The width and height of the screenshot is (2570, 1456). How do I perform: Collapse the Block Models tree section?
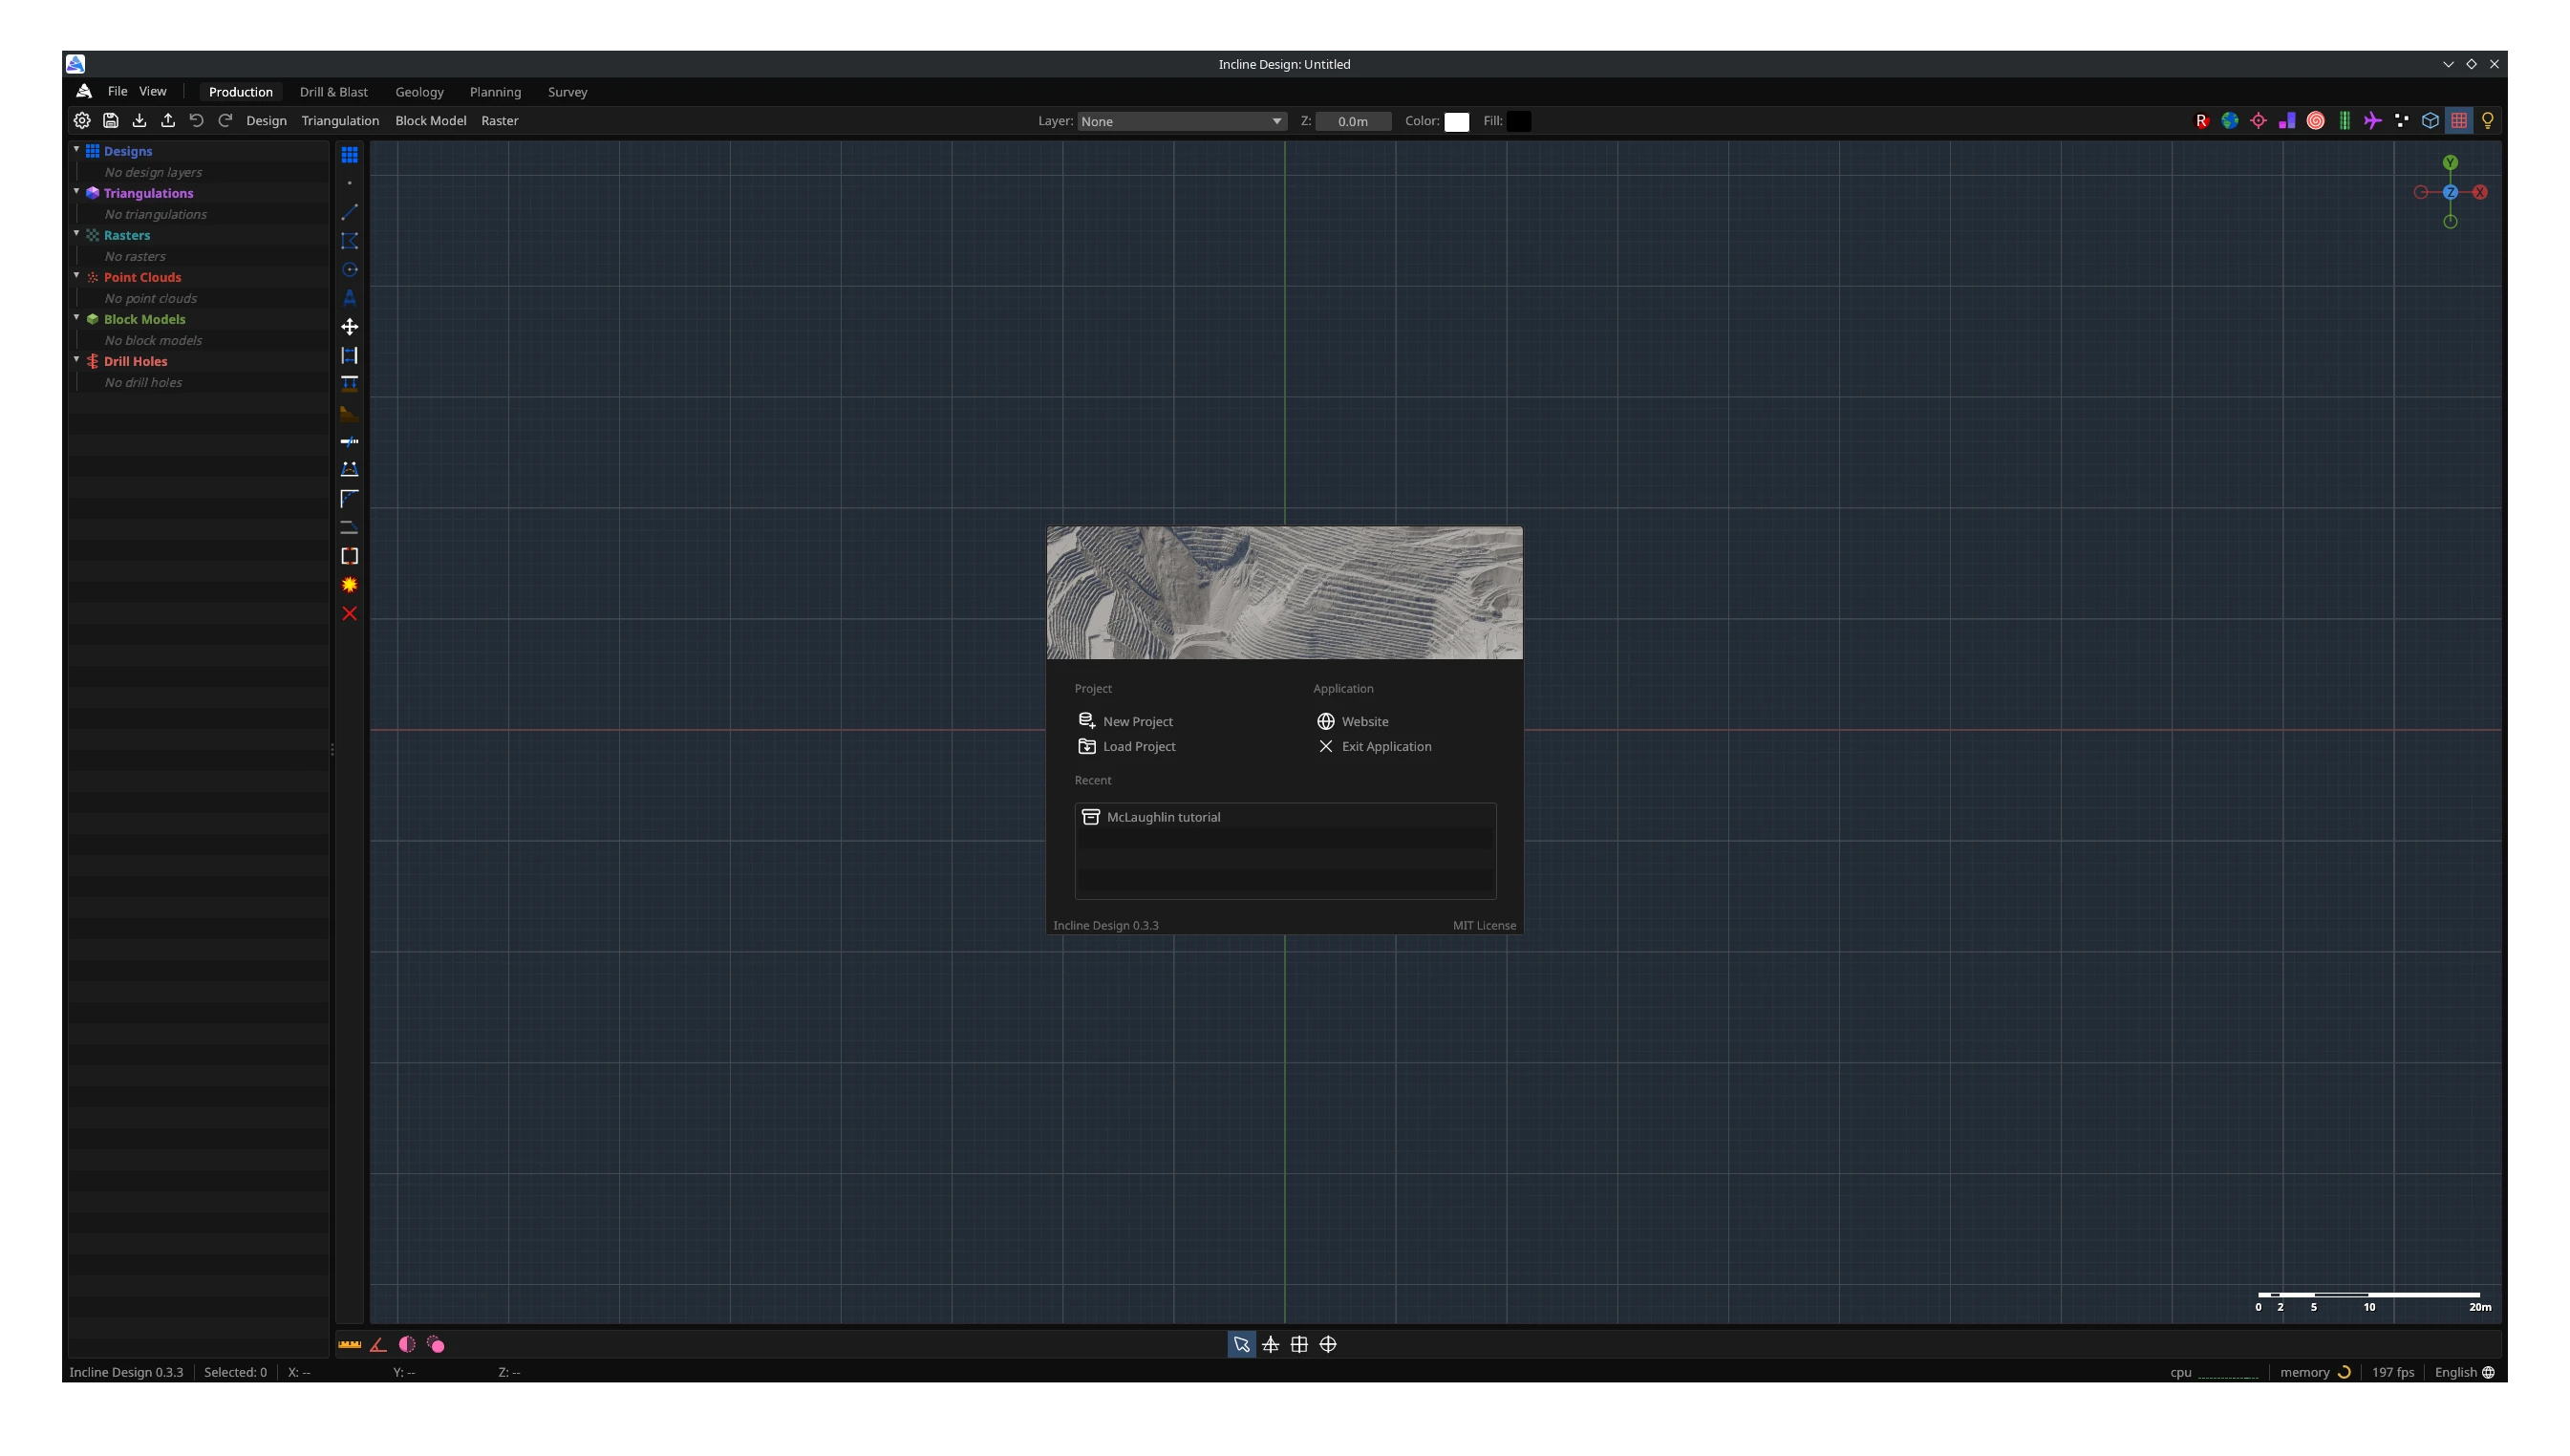[76, 317]
